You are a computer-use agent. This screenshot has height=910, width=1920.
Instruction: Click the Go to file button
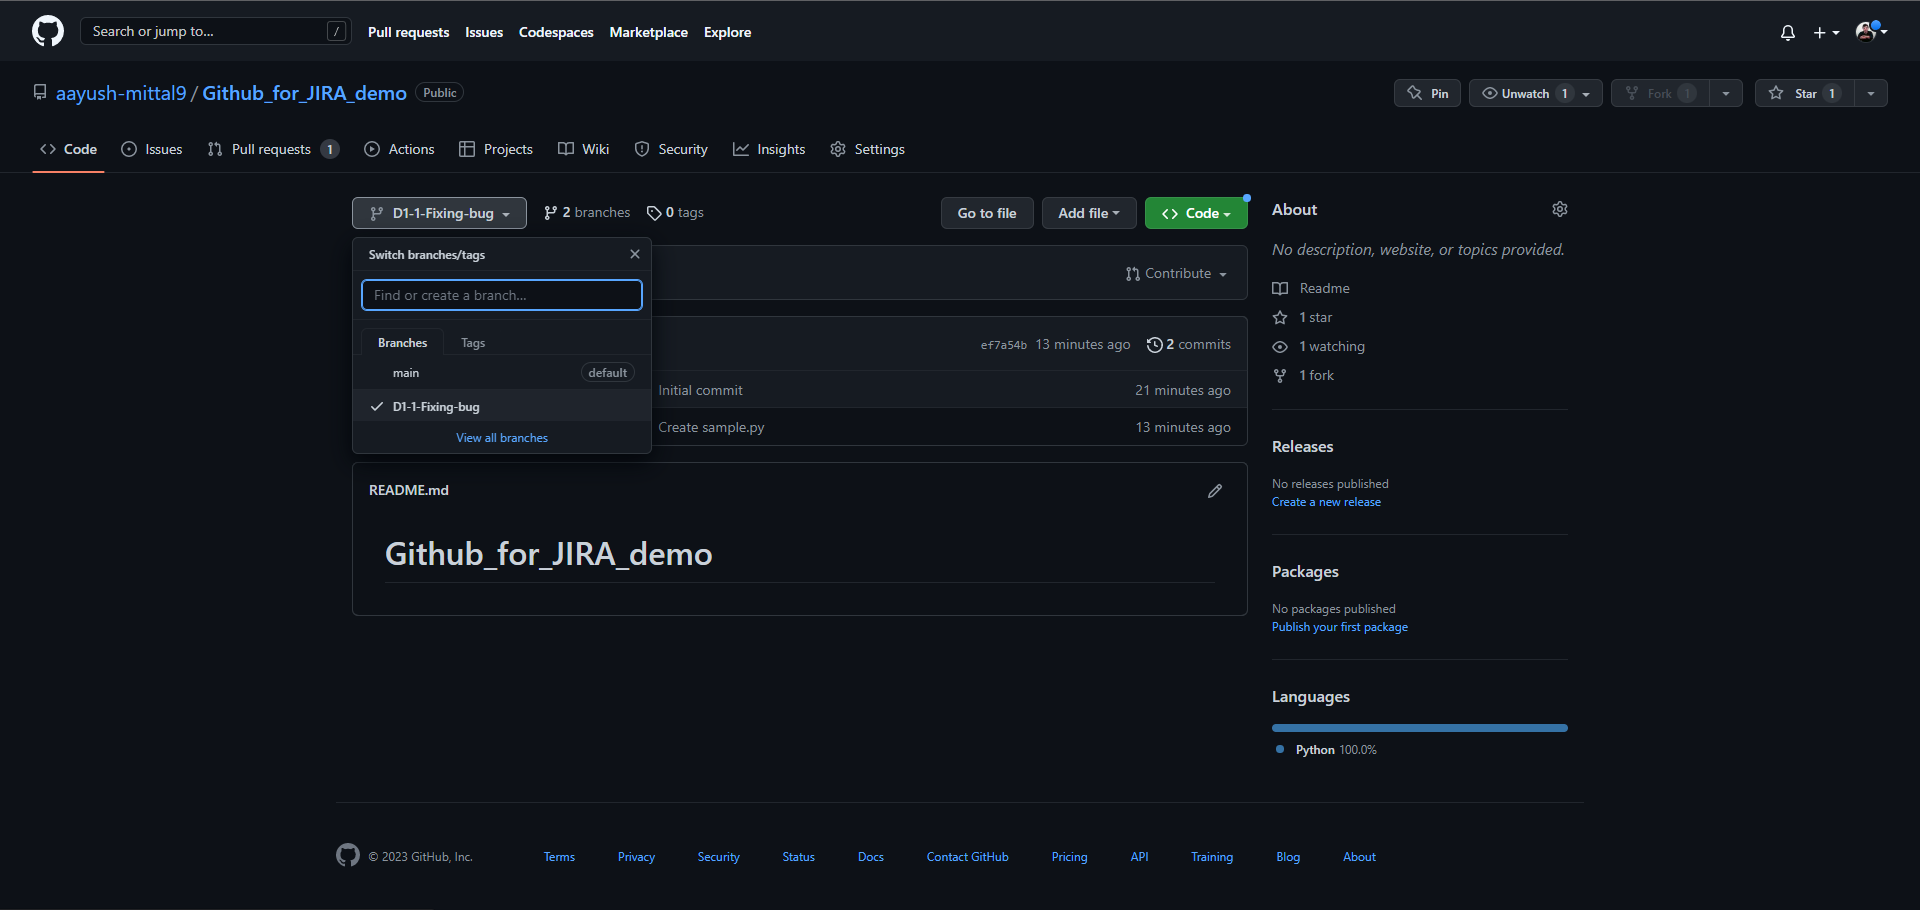coord(986,212)
